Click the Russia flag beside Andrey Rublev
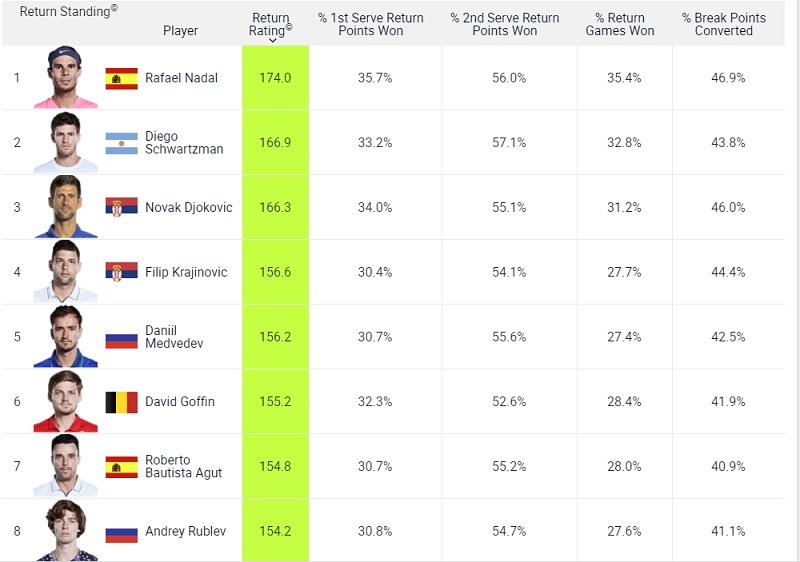Screen dimensions: 800x562 click(121, 531)
